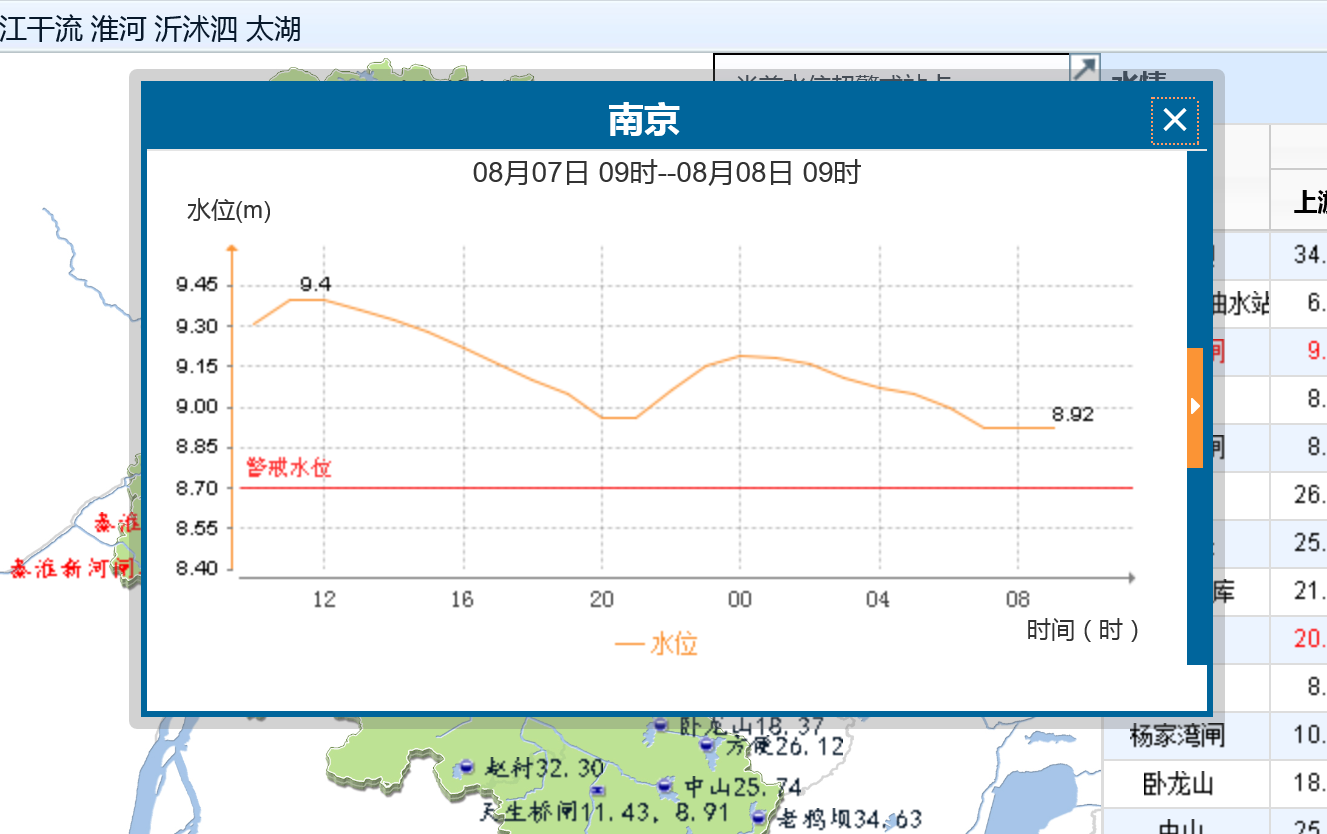Click the 上游 column header
The image size is (1327, 834).
[1310, 203]
